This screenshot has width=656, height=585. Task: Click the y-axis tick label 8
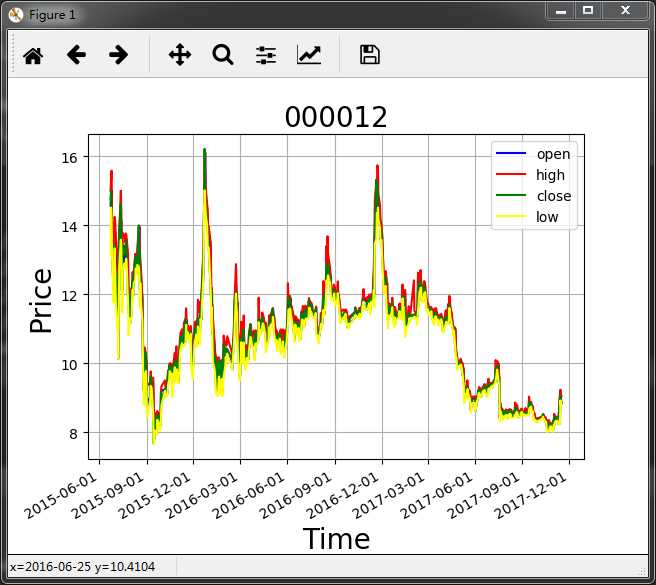click(74, 434)
